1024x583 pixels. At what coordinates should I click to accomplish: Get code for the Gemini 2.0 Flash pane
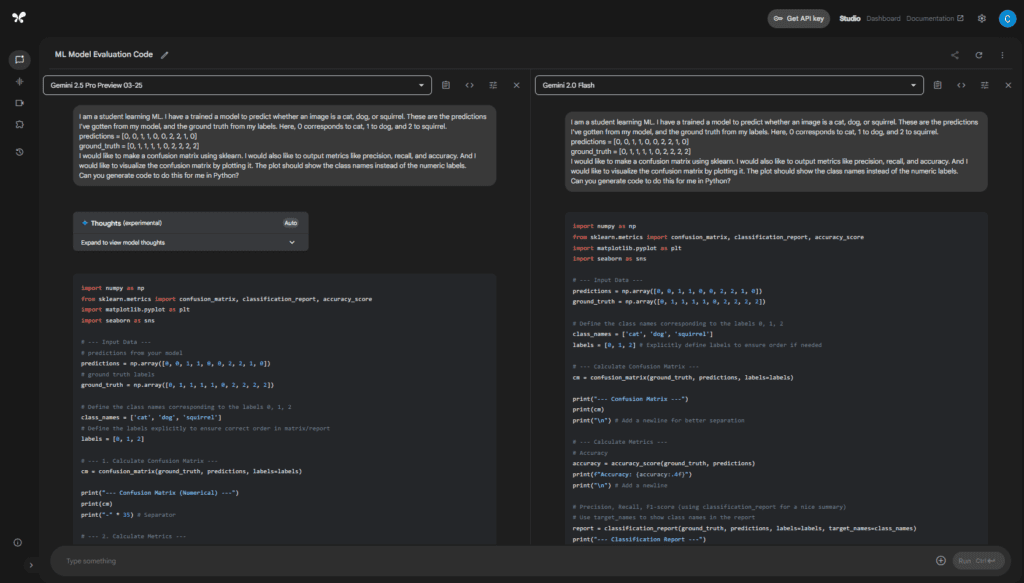(x=961, y=85)
